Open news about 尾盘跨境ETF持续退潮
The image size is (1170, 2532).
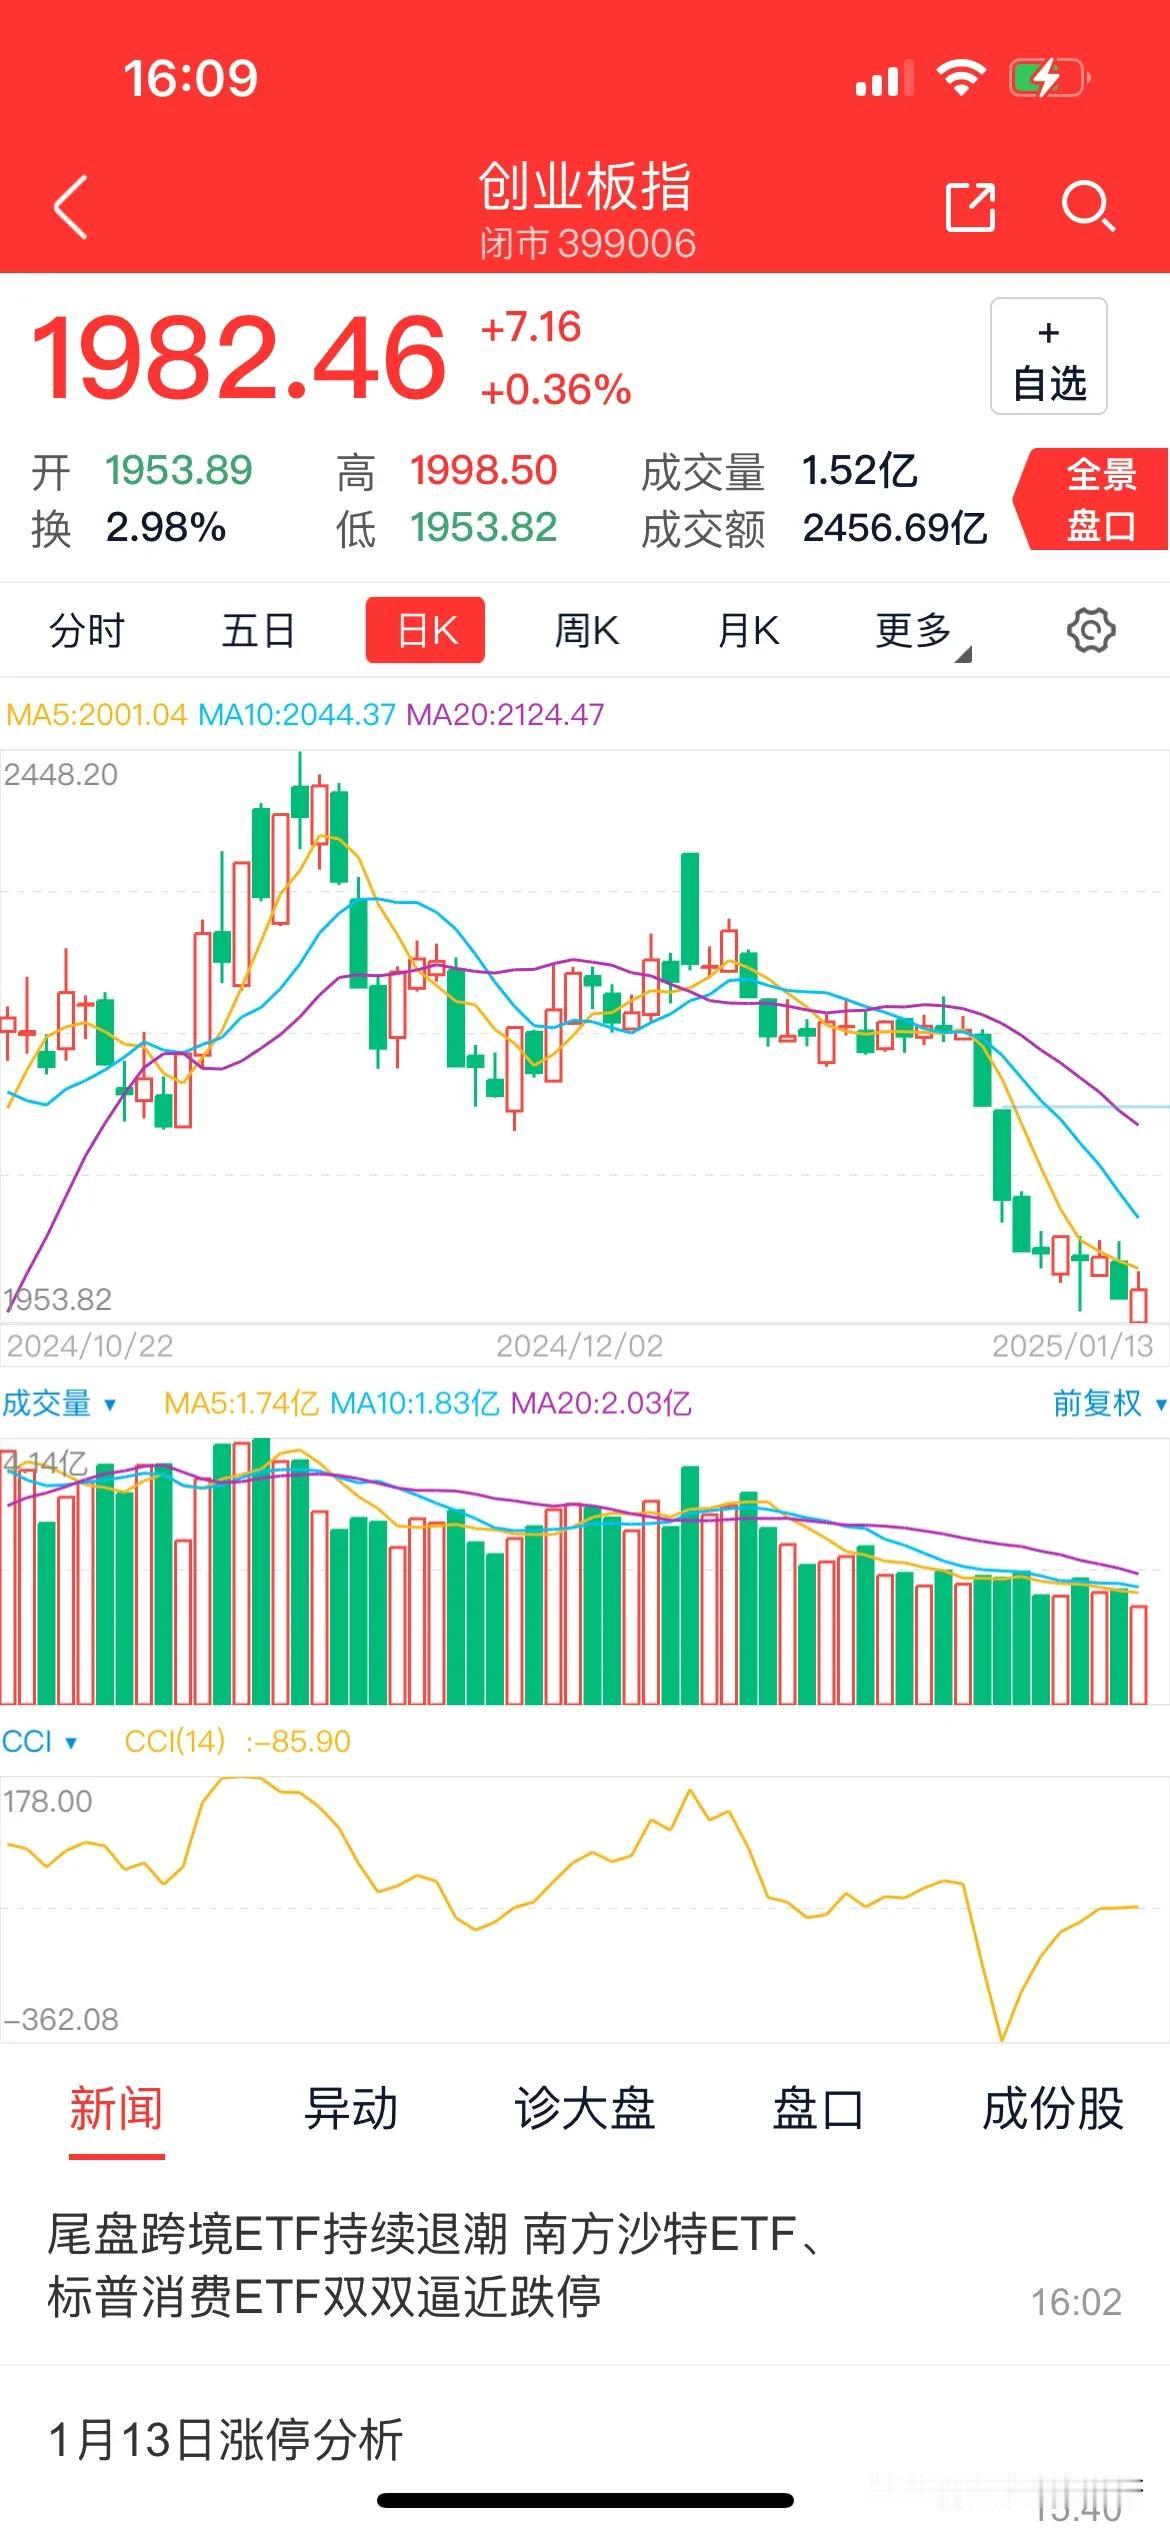click(585, 2265)
